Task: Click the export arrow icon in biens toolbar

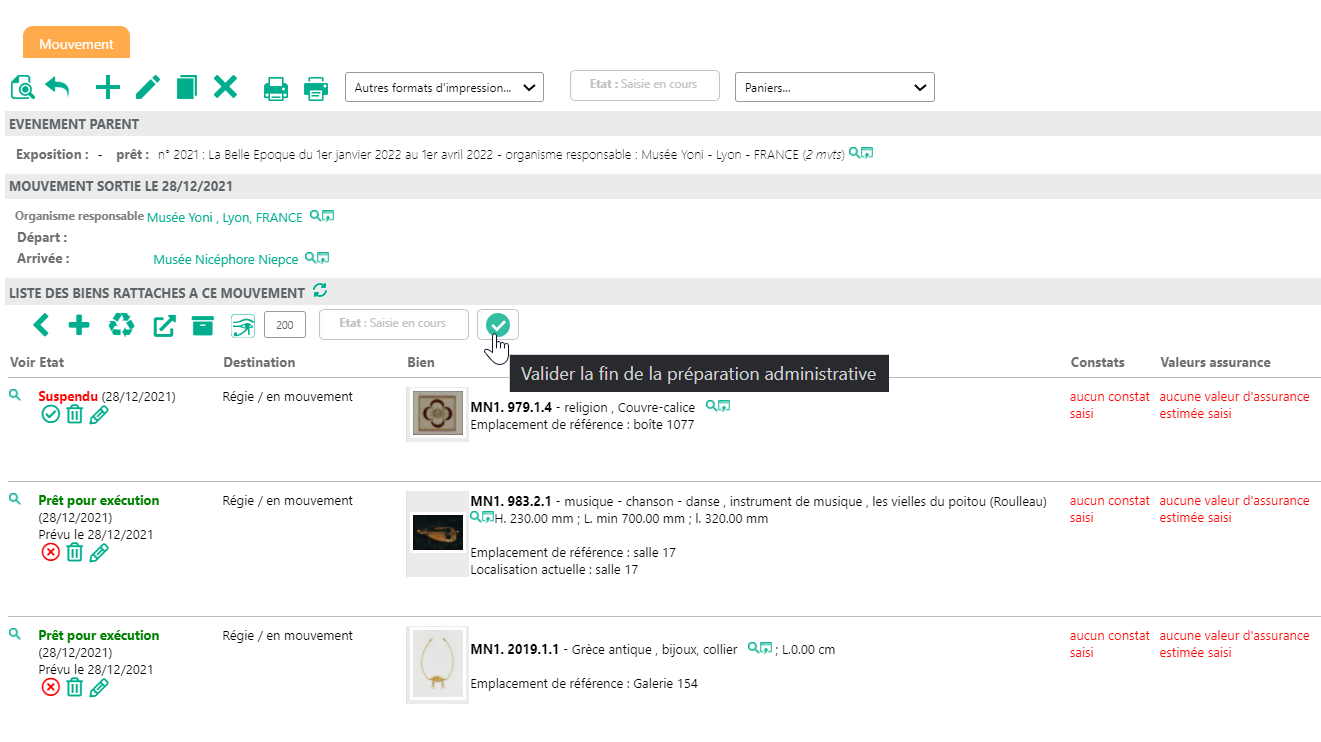Action: 164,326
